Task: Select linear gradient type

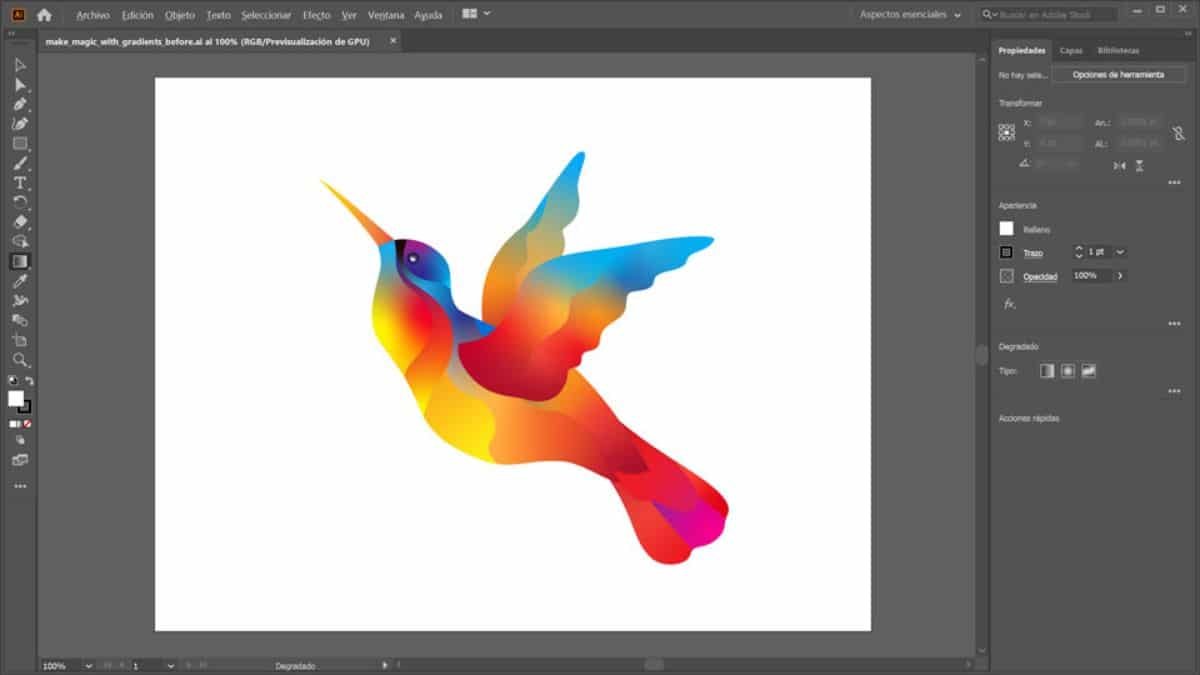Action: (x=1047, y=371)
